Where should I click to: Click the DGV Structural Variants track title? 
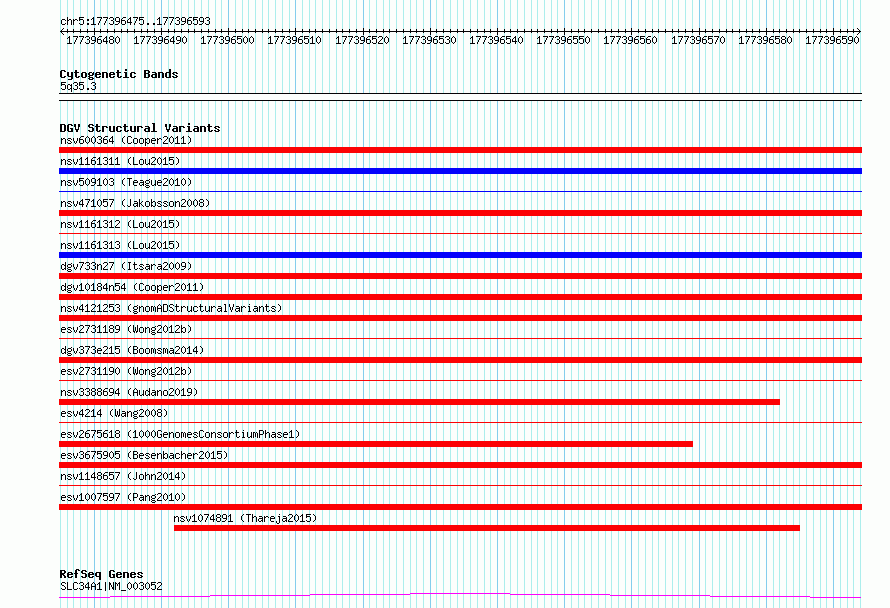tap(140, 128)
